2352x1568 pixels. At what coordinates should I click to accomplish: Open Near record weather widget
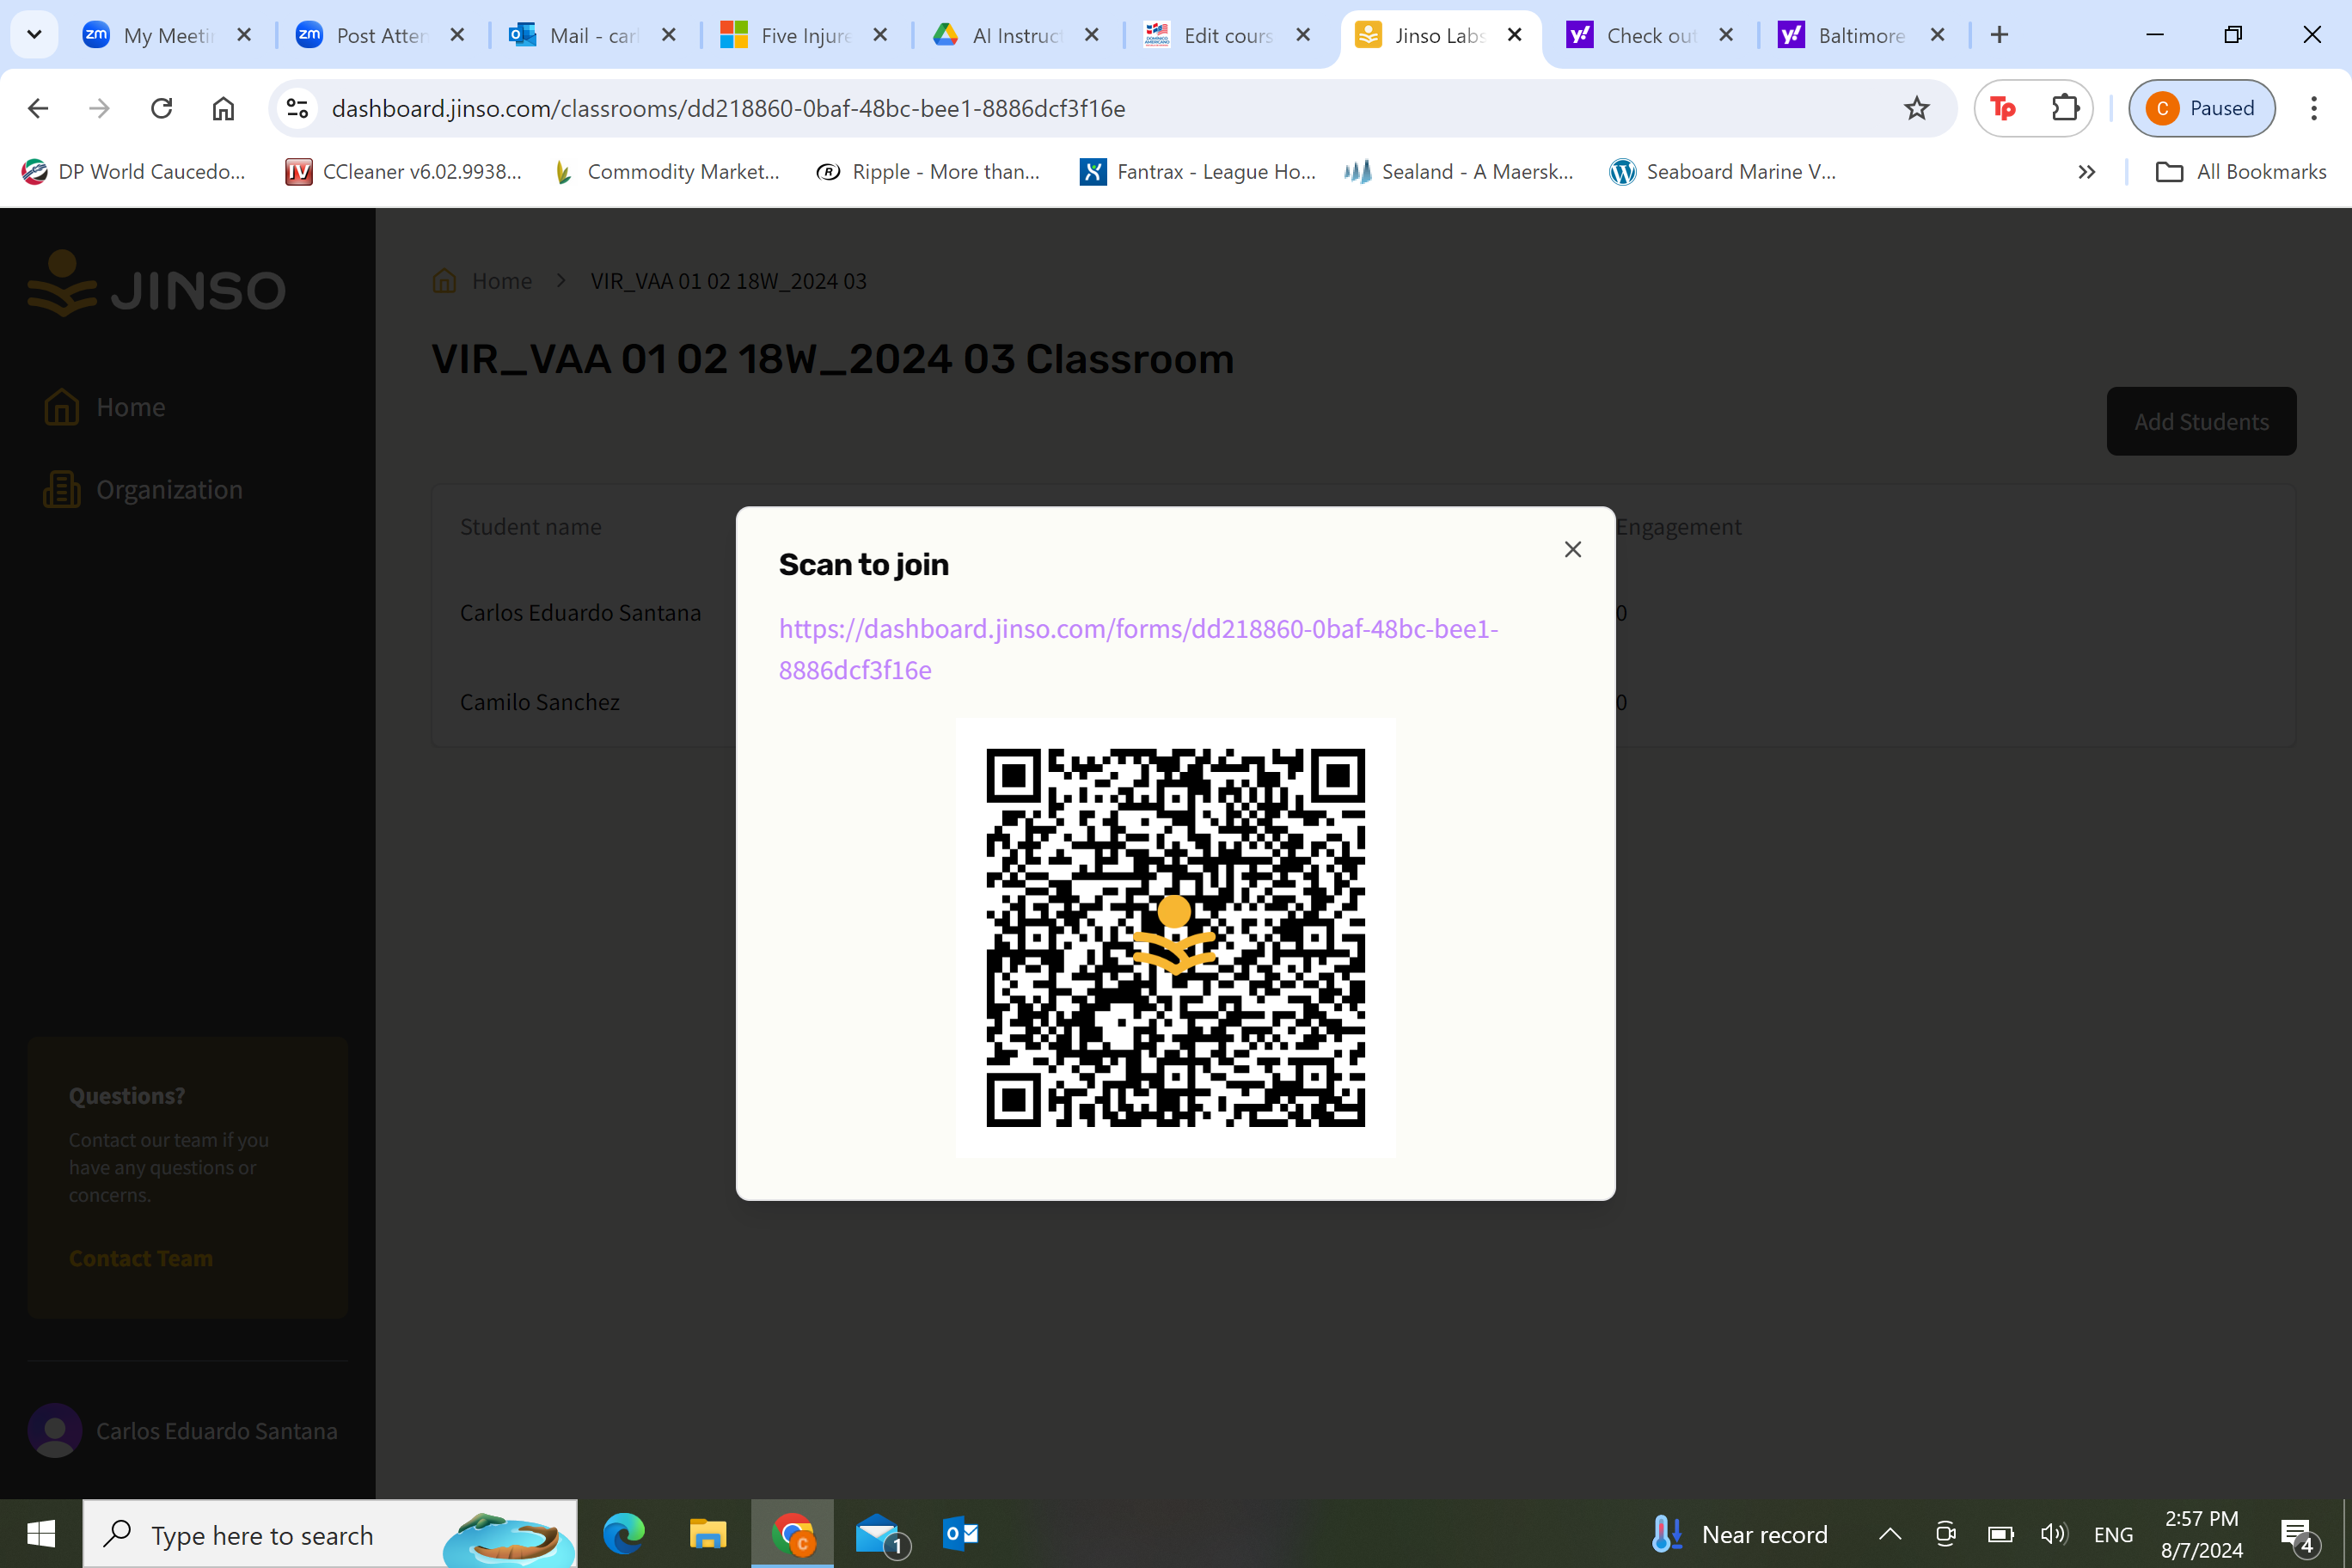(1738, 1534)
